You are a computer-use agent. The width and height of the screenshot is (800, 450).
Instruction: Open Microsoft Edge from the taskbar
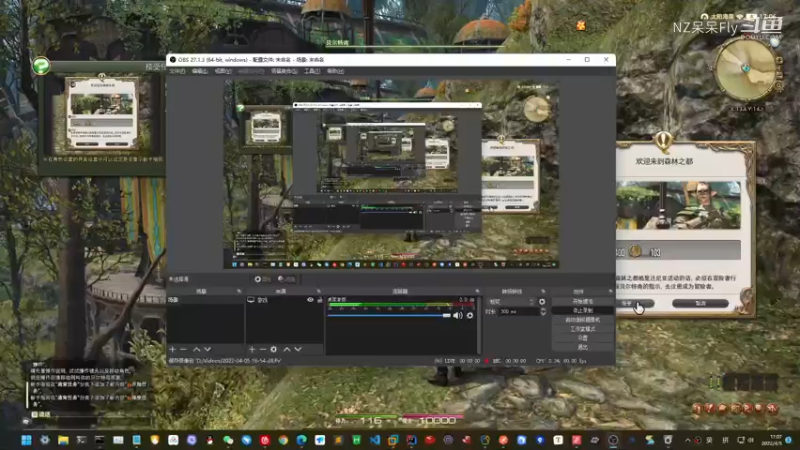point(302,440)
